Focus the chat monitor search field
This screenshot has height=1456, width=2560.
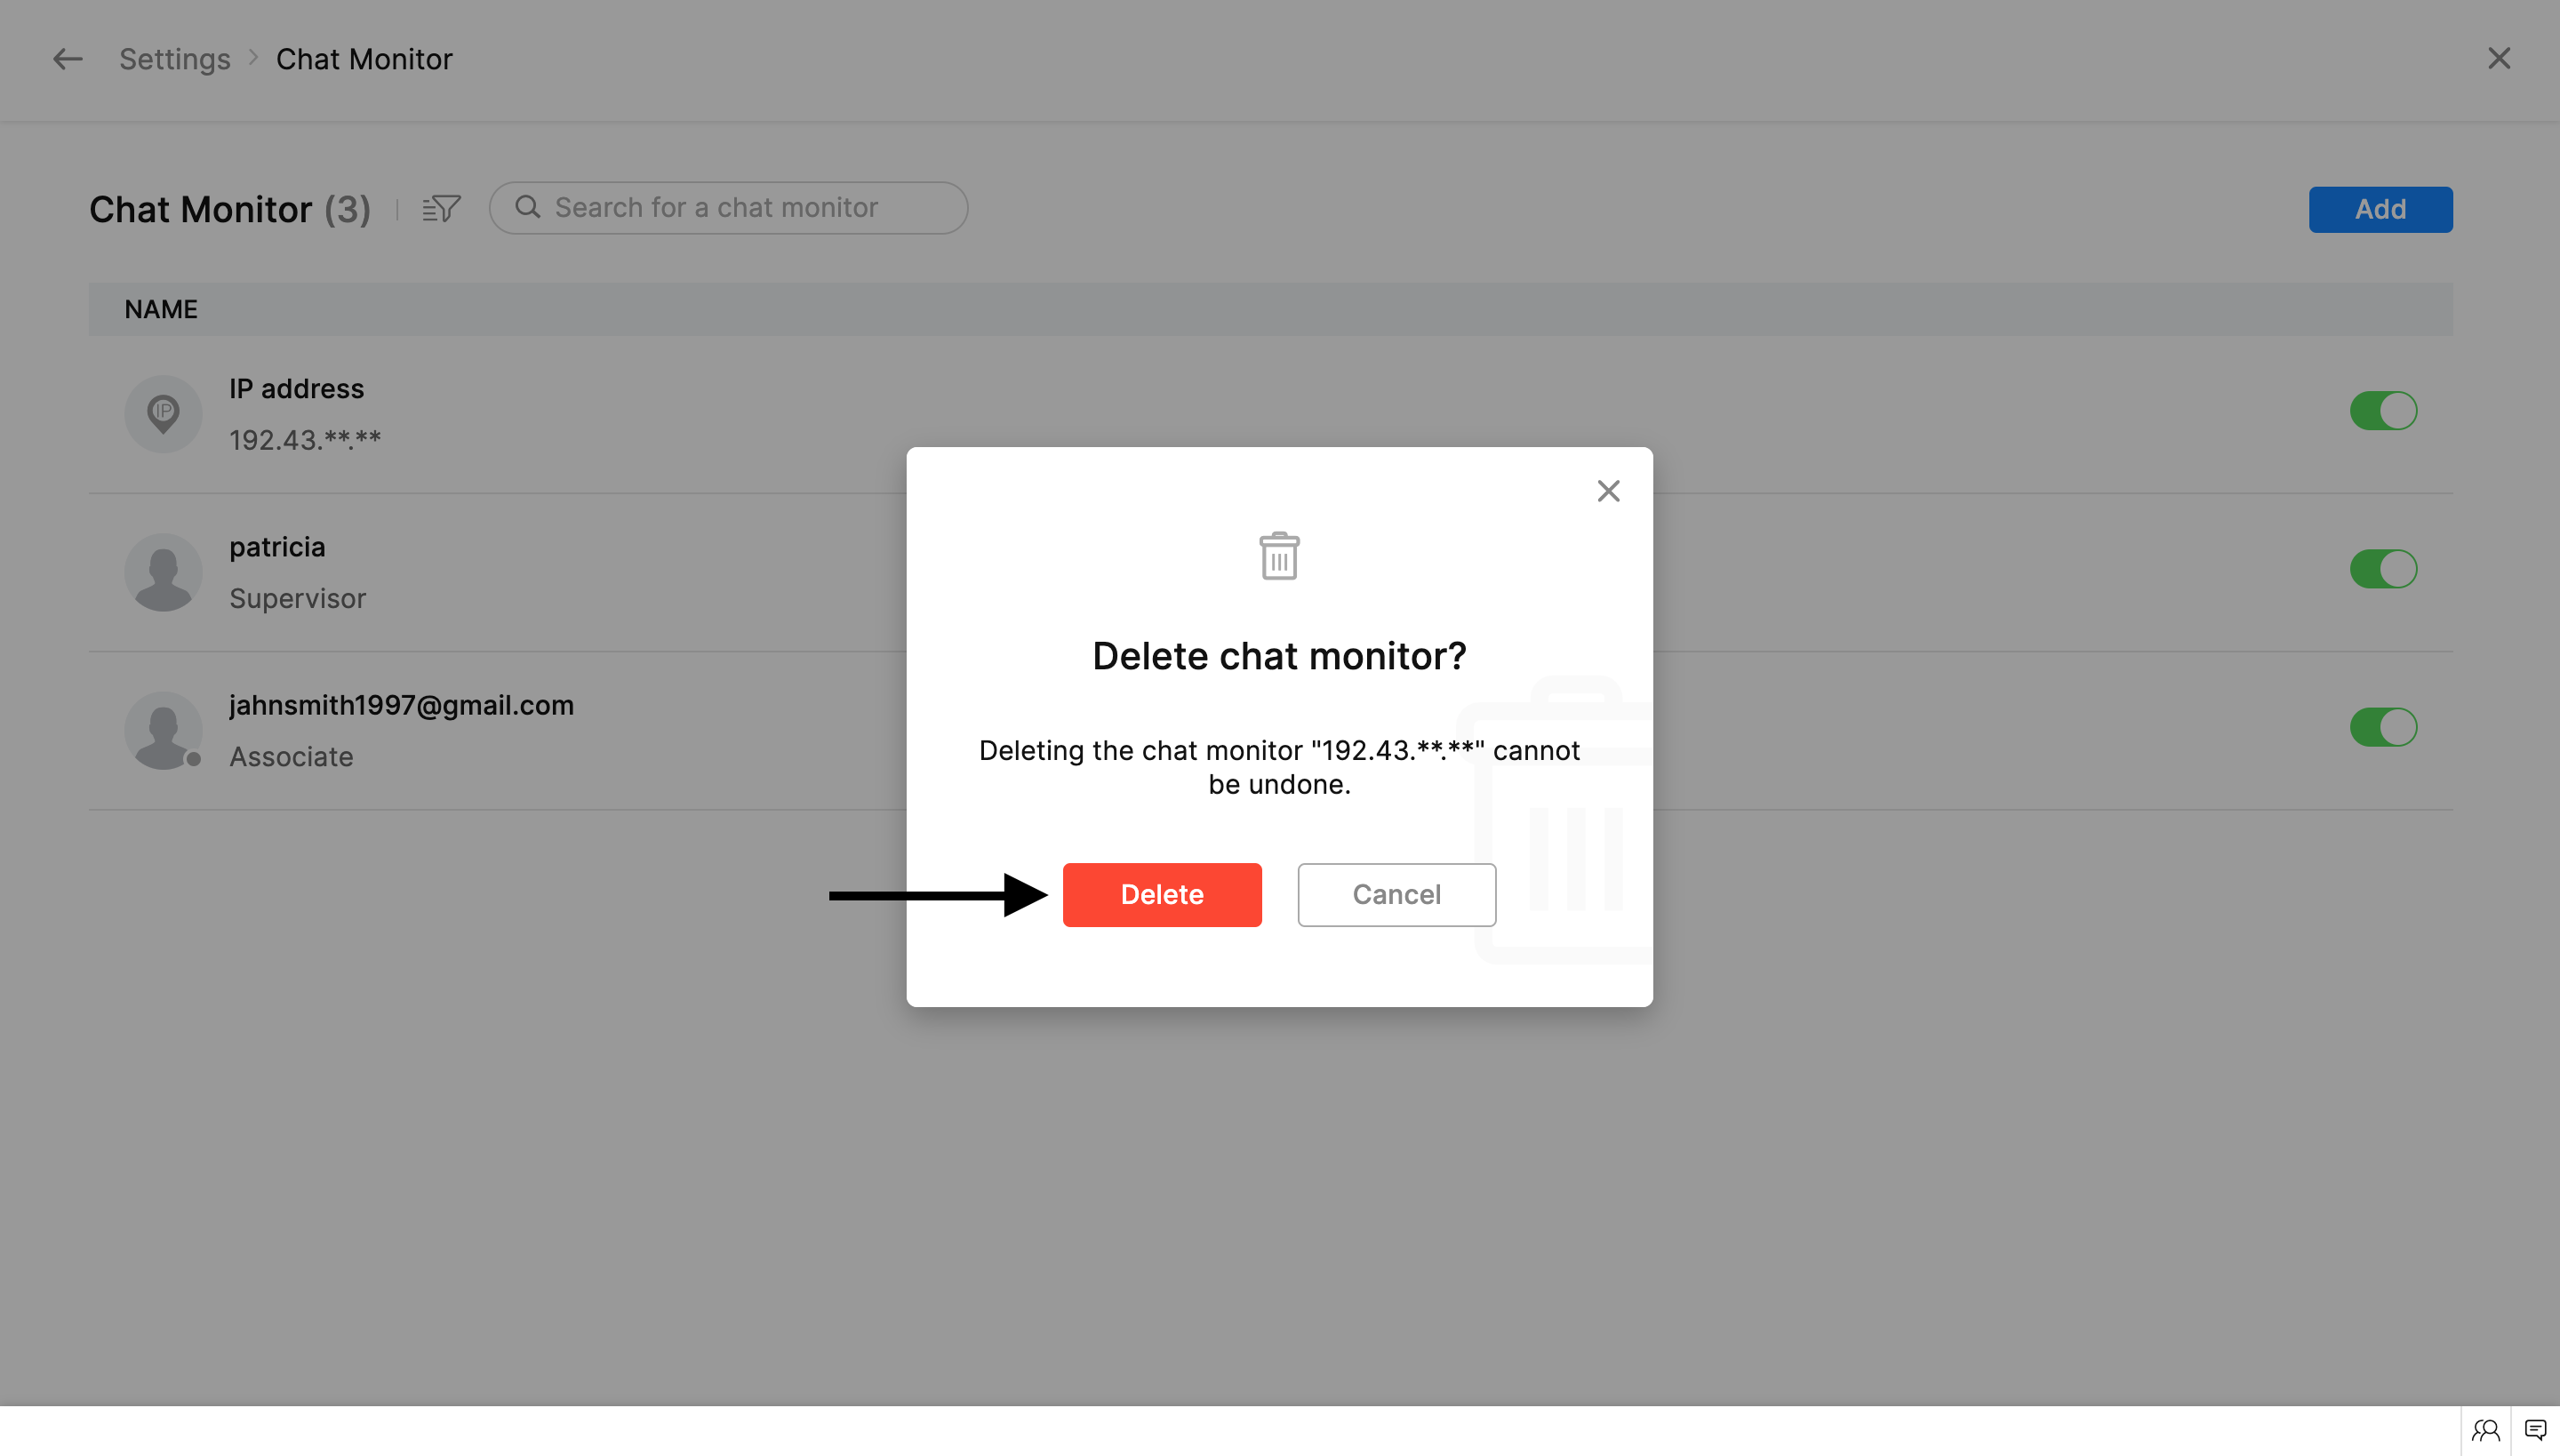[x=740, y=208]
